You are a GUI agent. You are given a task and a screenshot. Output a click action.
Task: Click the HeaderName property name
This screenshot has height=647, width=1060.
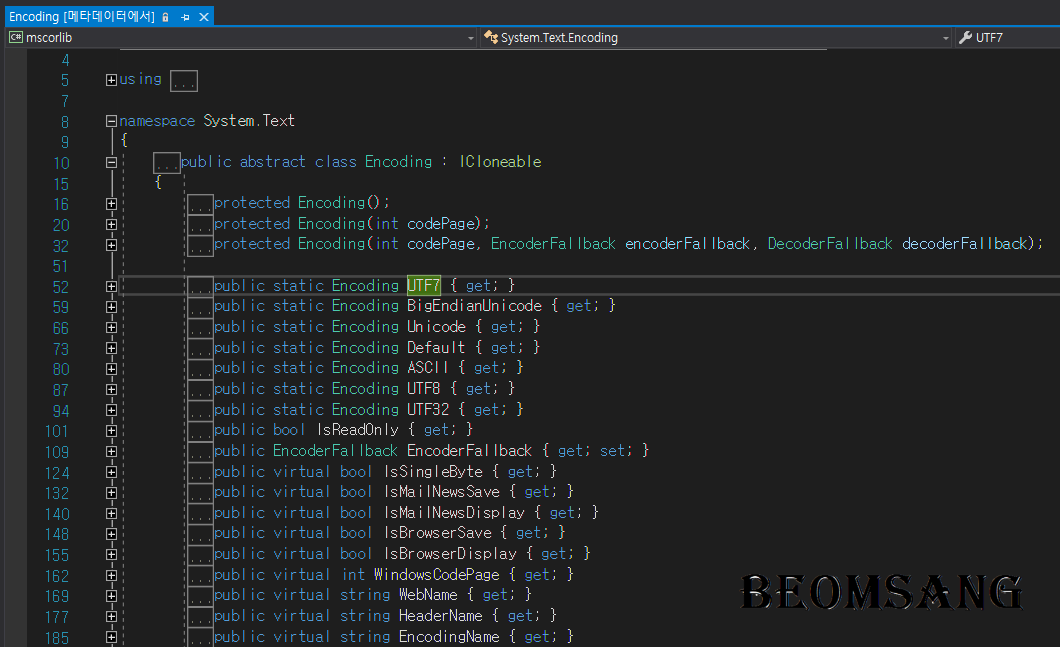point(441,615)
